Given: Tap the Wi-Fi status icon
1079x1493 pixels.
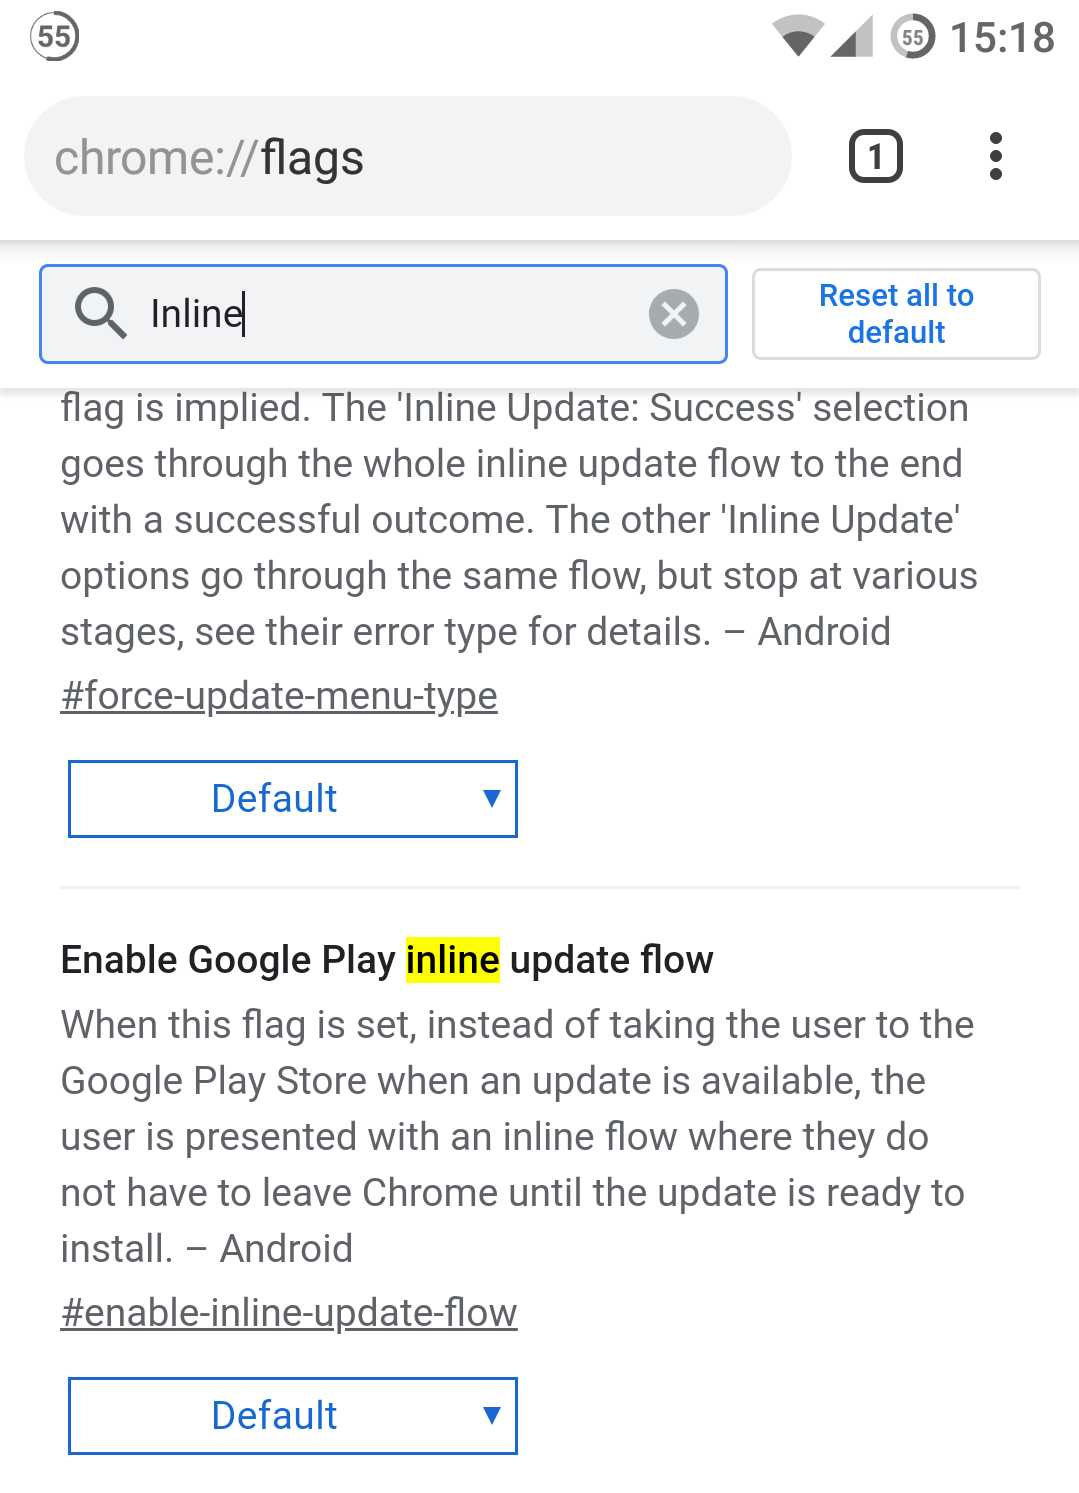Looking at the screenshot, I should pos(798,38).
